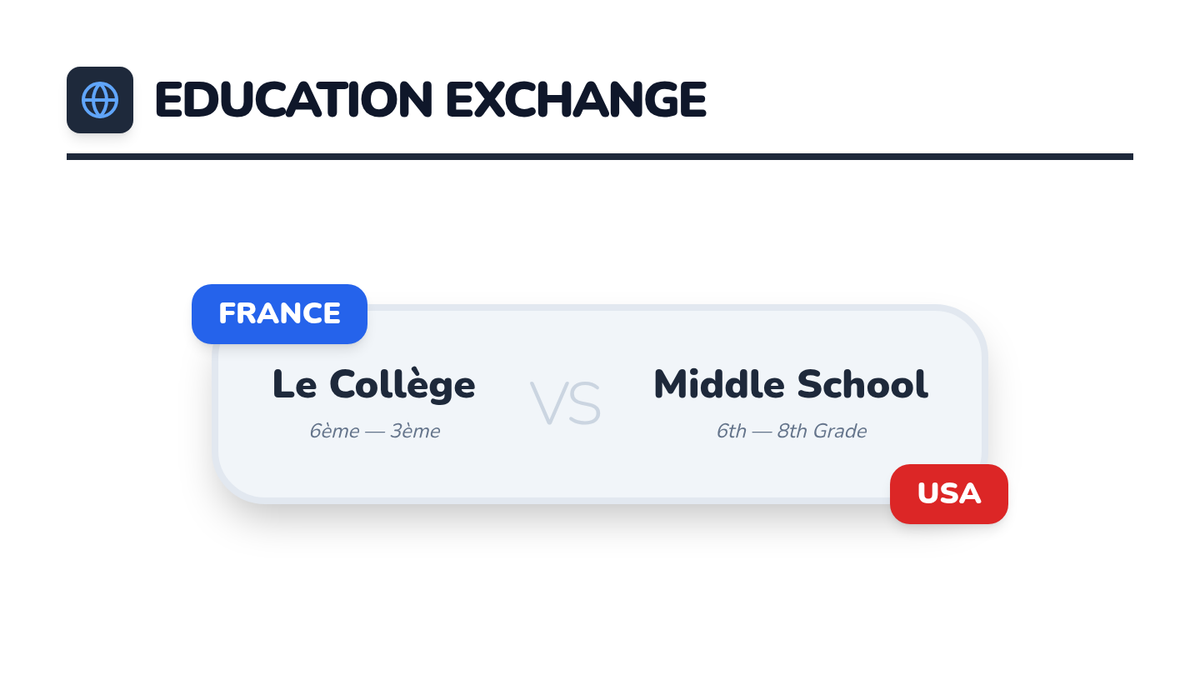The height and width of the screenshot is (675, 1200).
Task: Click the dash between 6ème and 3ème
Action: [x=374, y=432]
